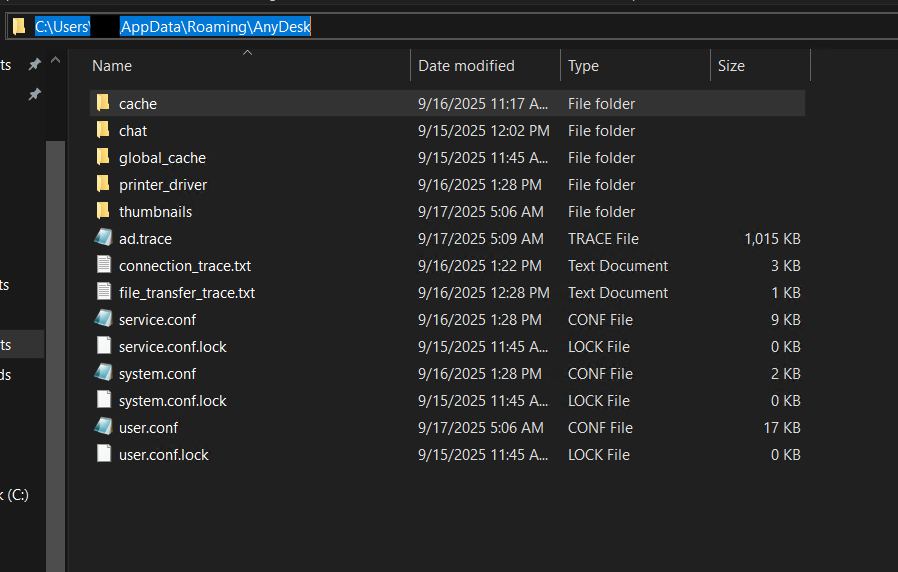The width and height of the screenshot is (898, 572).
Task: Click the printer_driver folder icon
Action: (103, 184)
